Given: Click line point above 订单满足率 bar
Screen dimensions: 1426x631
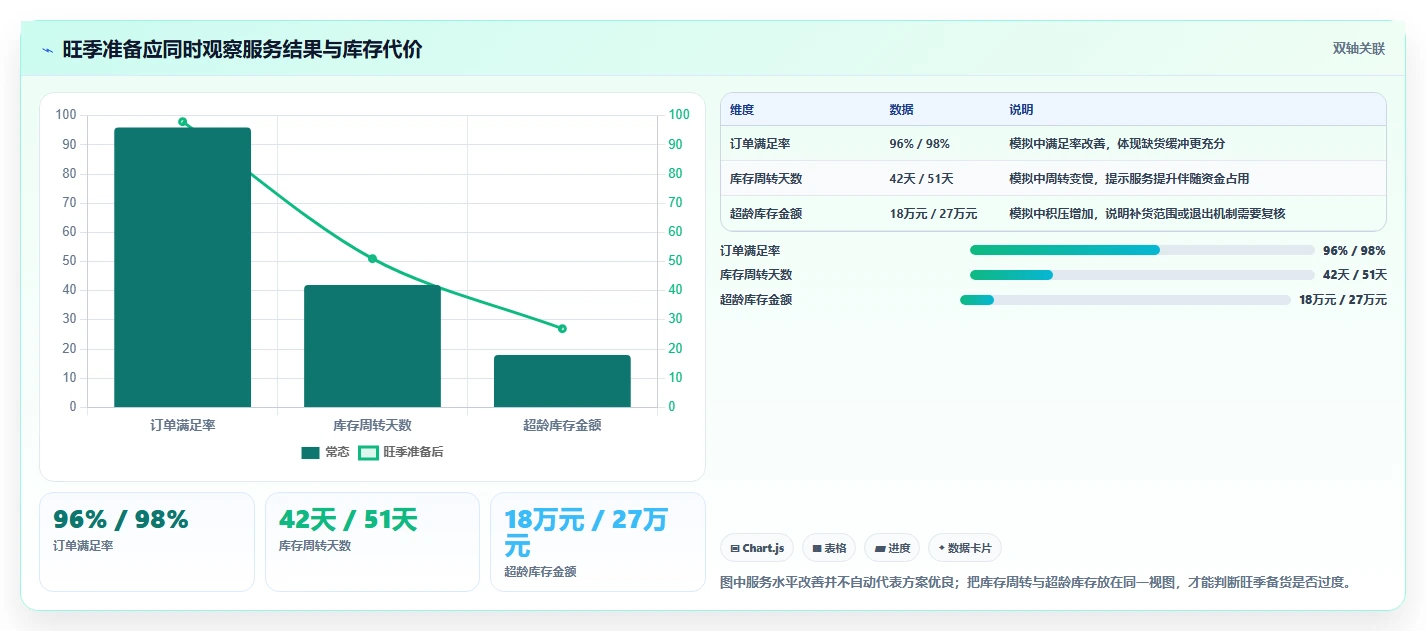Looking at the screenshot, I should coord(183,122).
